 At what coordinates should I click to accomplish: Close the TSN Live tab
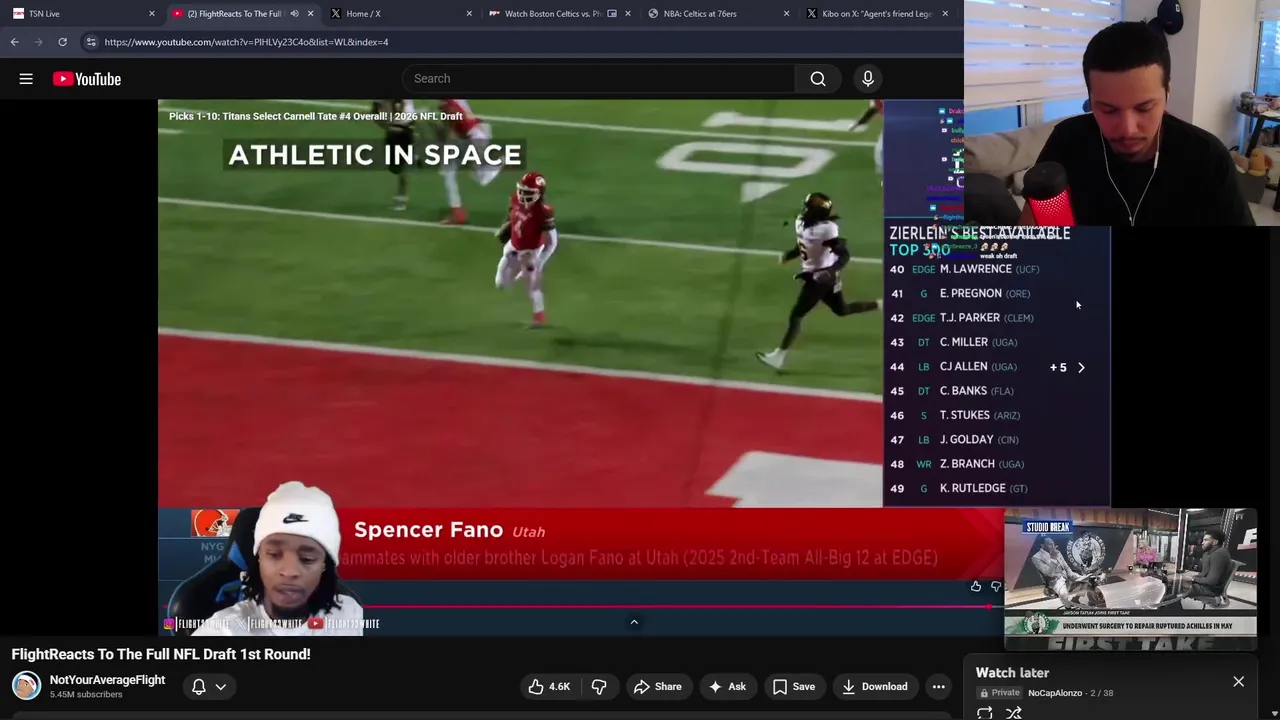point(152,14)
